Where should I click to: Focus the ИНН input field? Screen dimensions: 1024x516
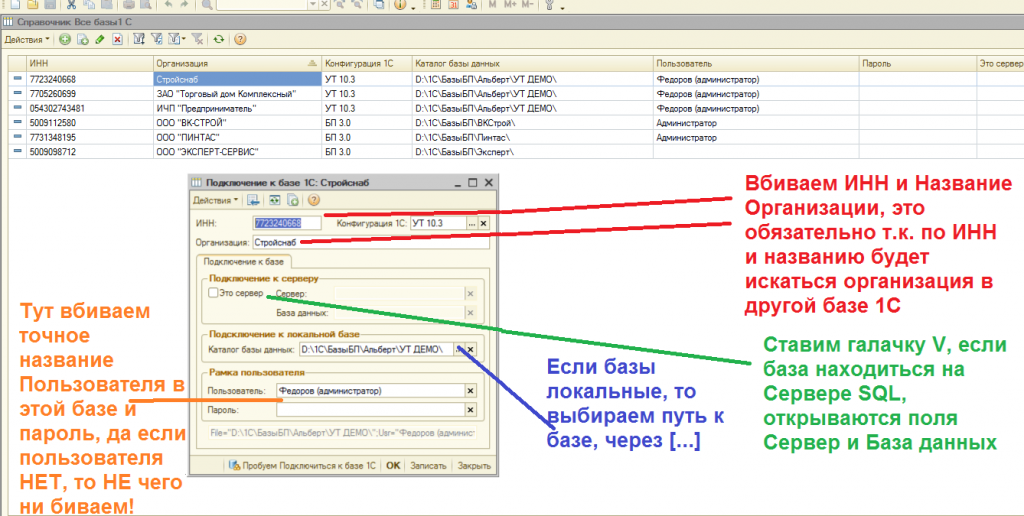pos(287,223)
